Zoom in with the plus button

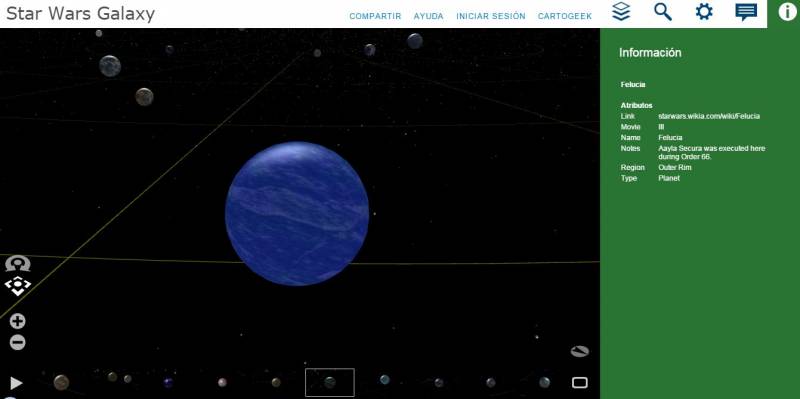pos(17,321)
